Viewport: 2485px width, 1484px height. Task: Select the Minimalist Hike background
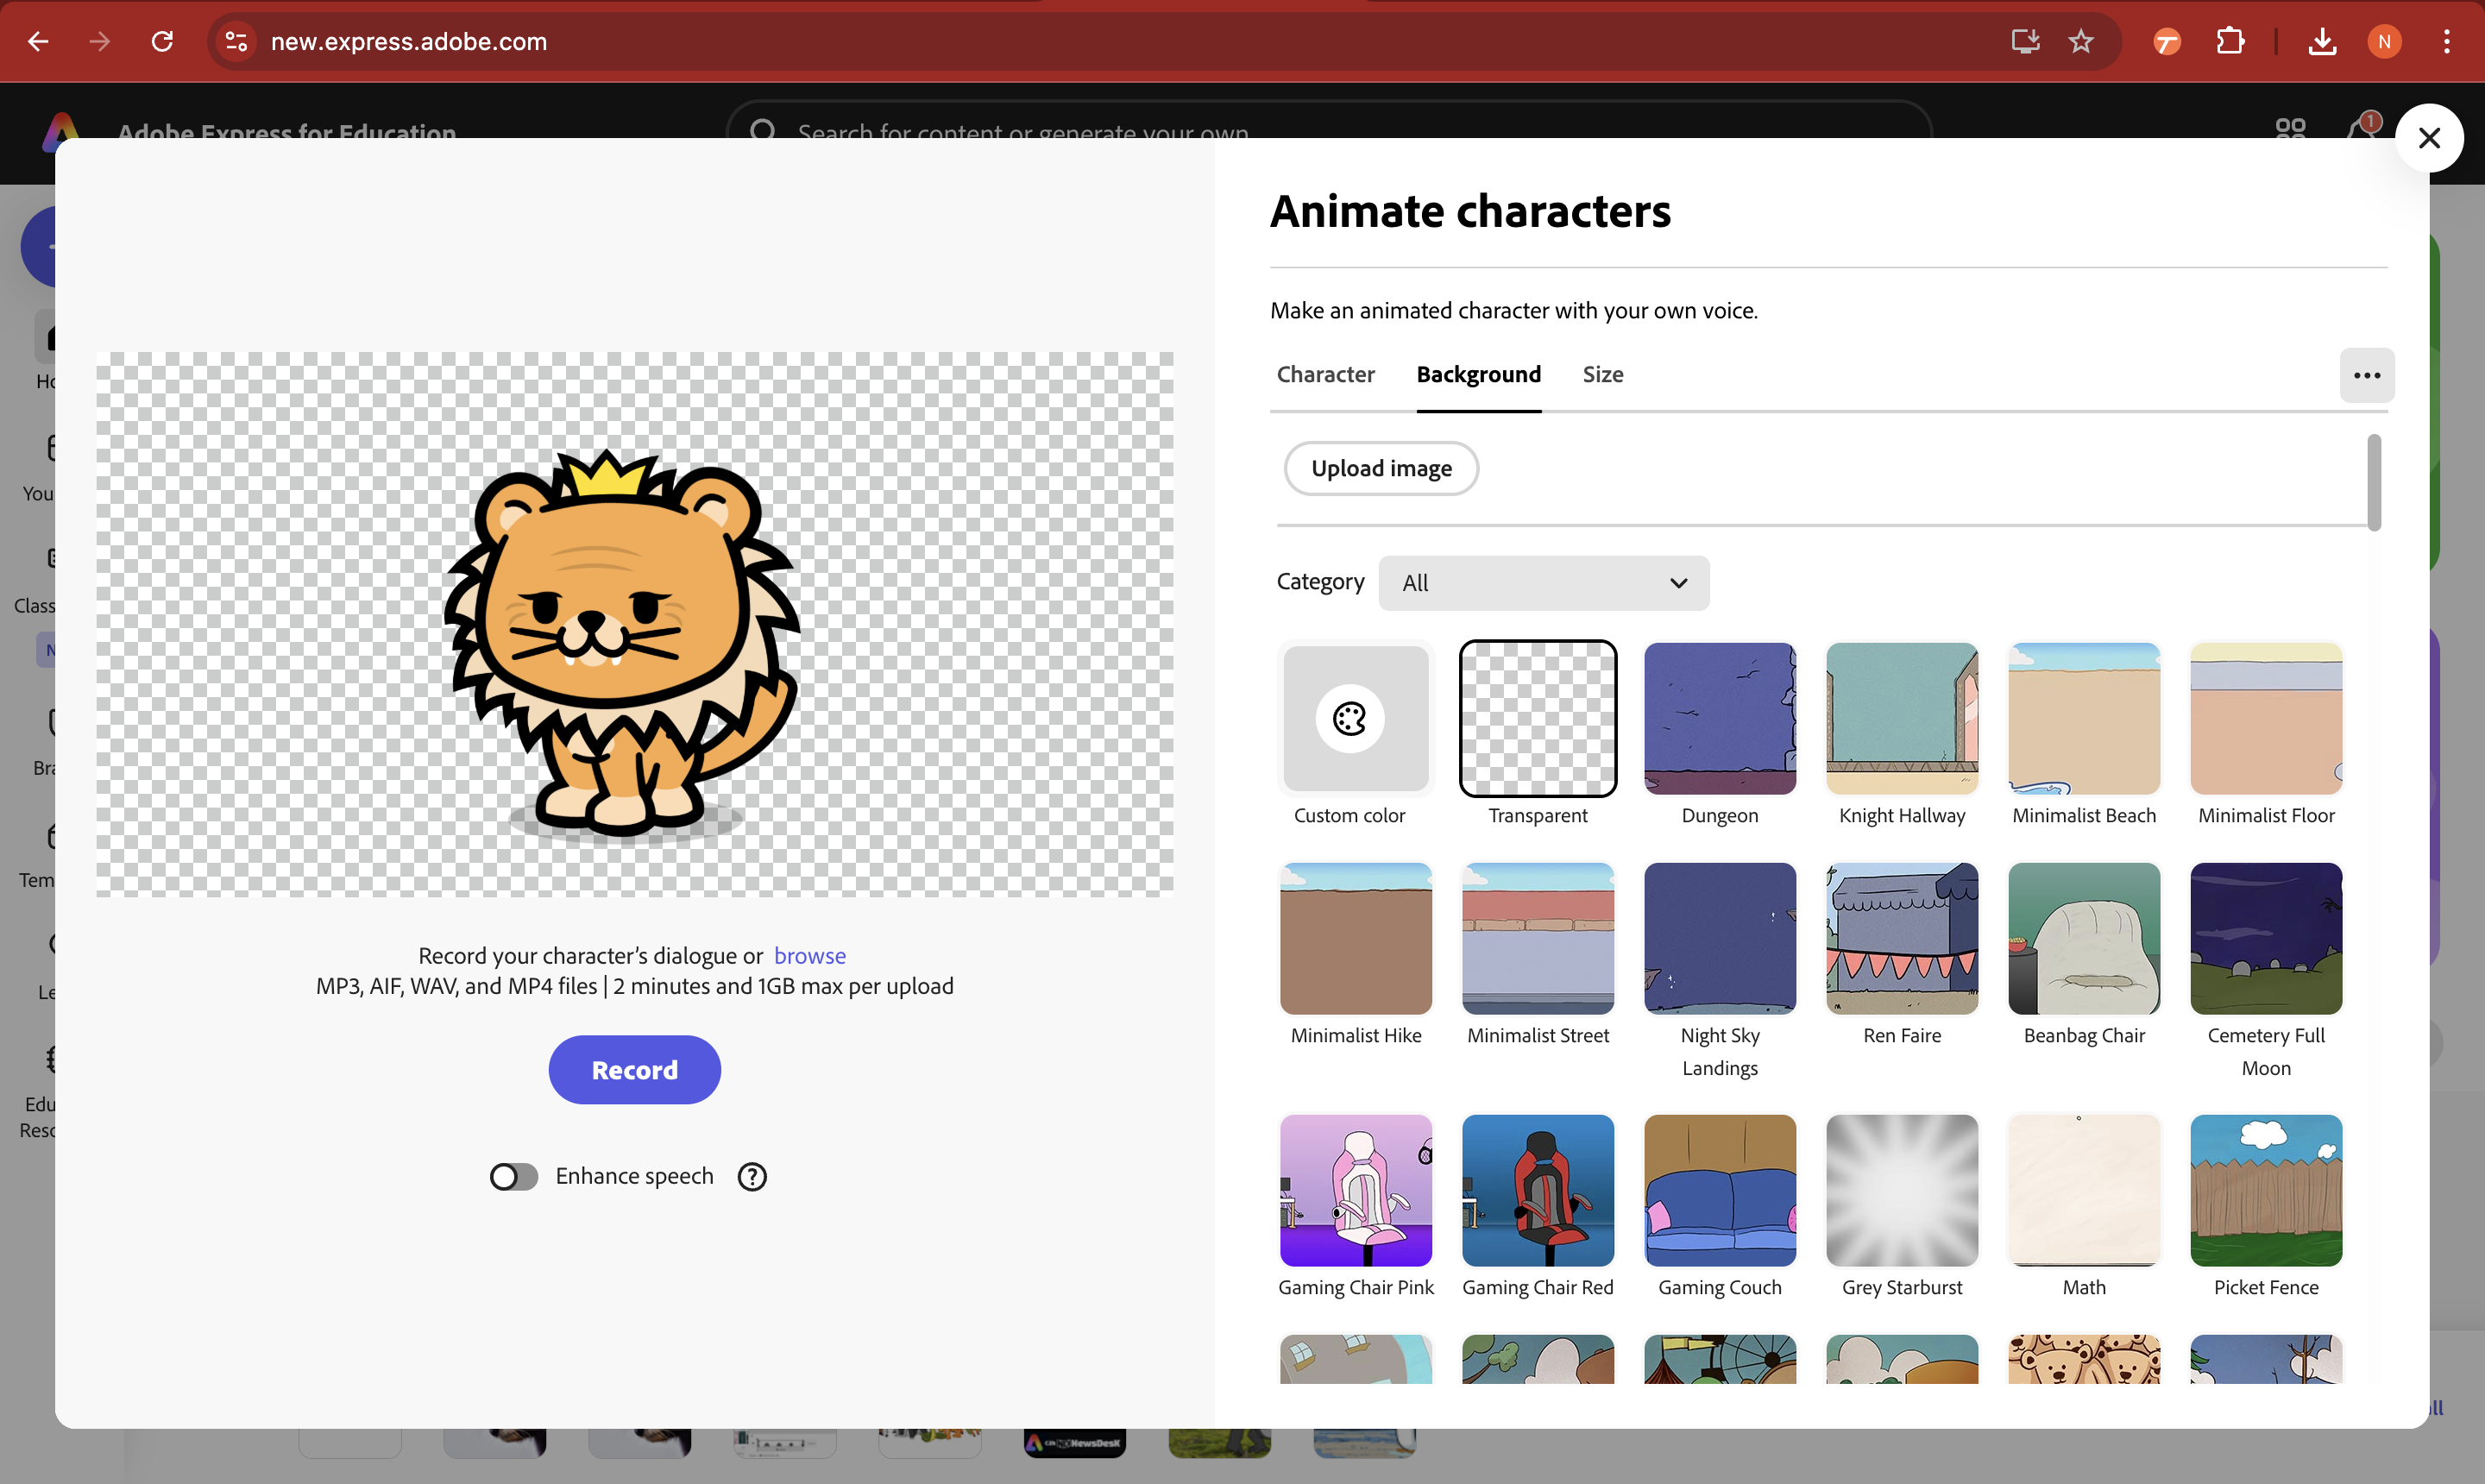(1355, 938)
